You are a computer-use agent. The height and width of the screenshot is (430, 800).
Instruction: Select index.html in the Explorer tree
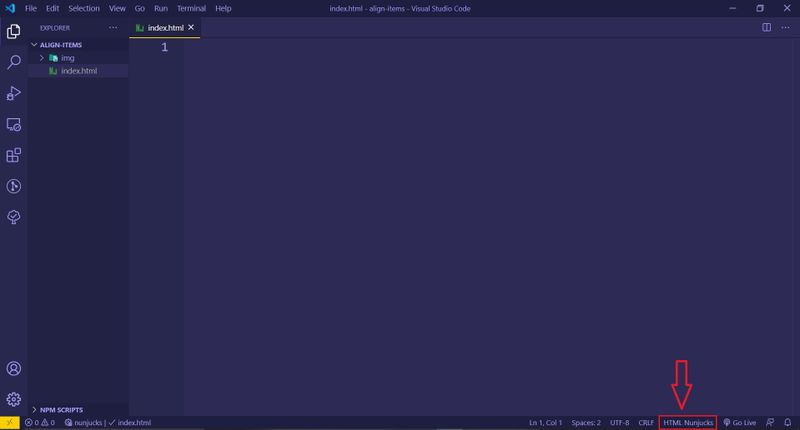click(78, 71)
